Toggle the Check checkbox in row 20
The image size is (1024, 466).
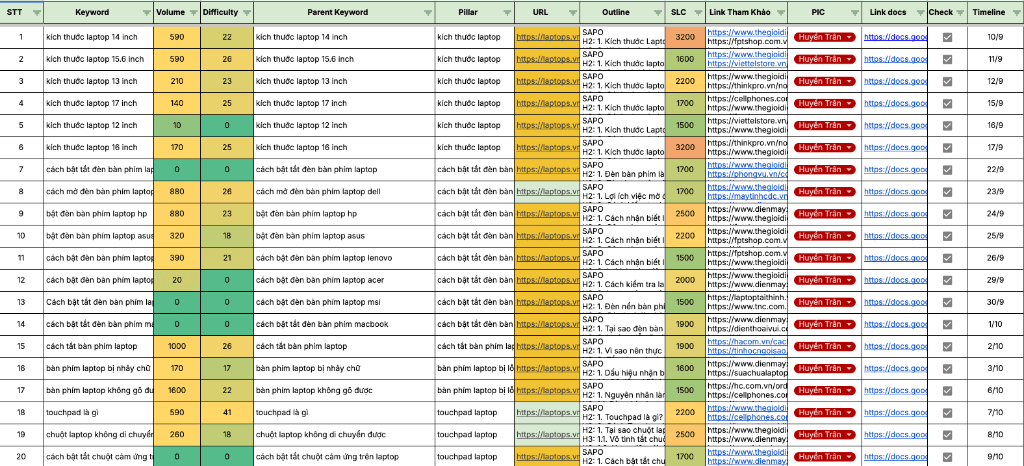[947, 456]
